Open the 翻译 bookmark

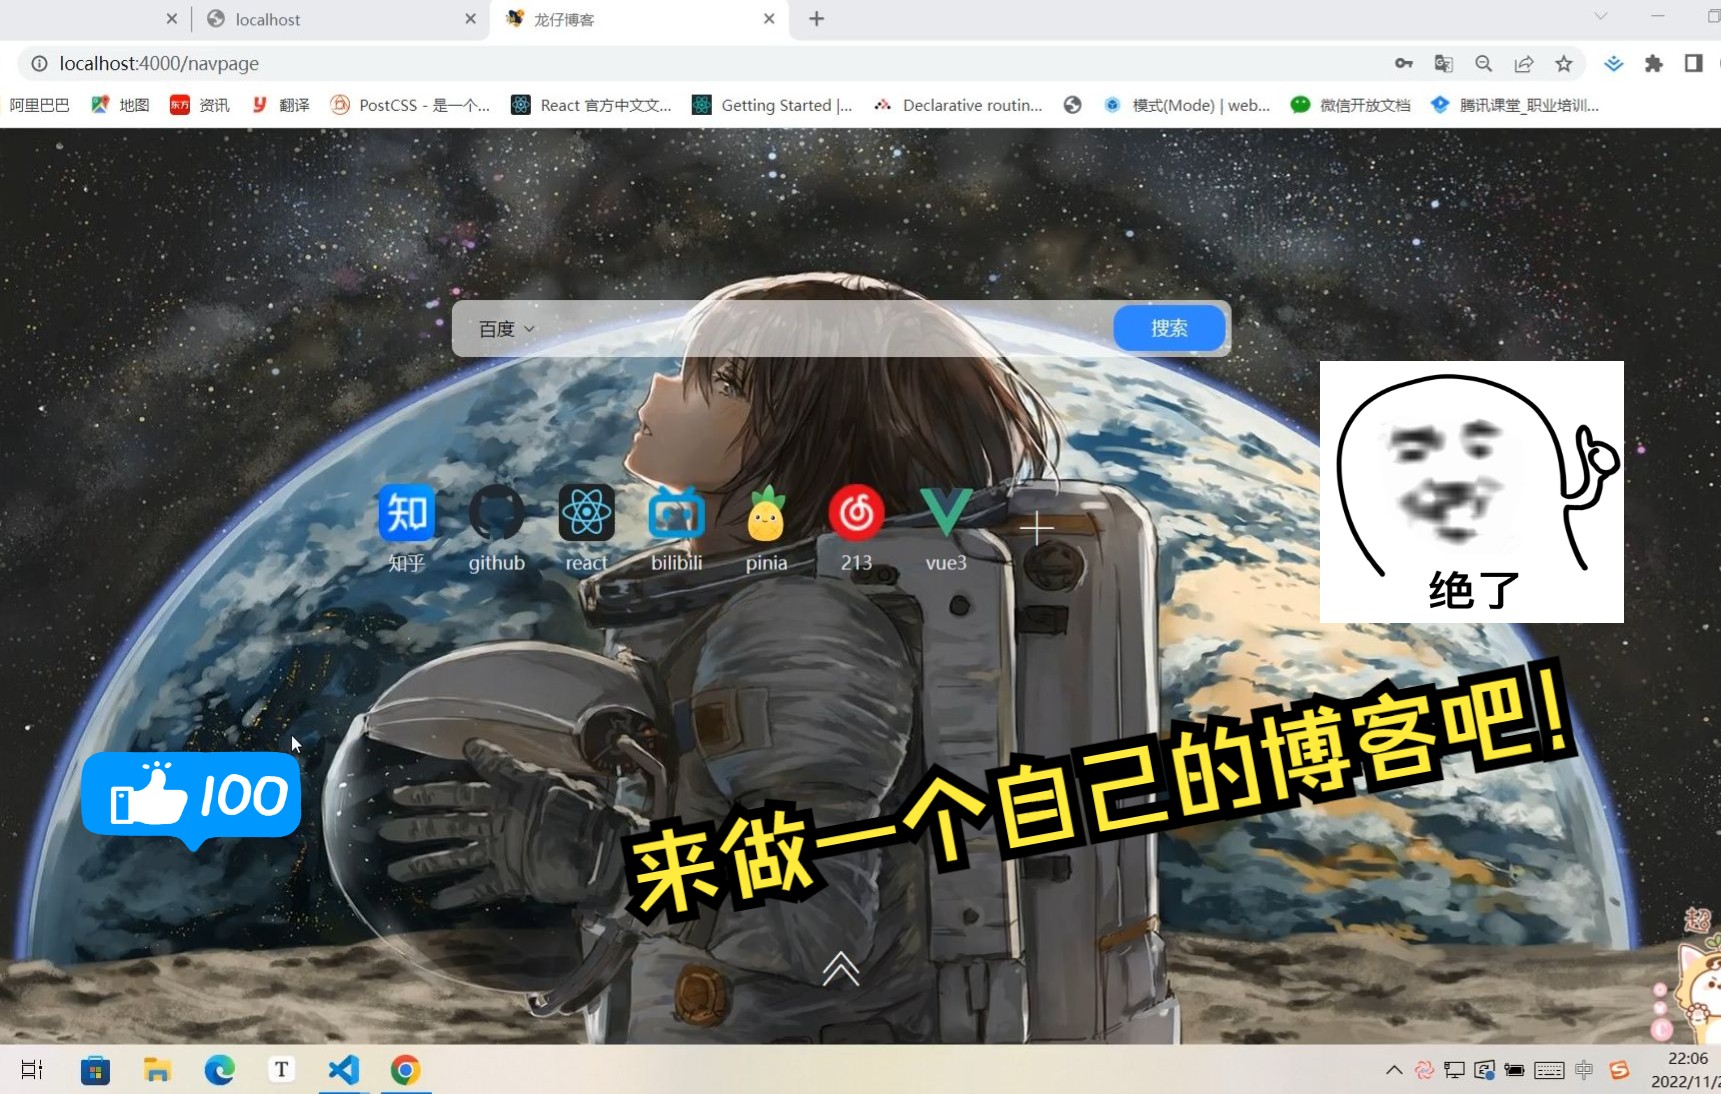281,105
